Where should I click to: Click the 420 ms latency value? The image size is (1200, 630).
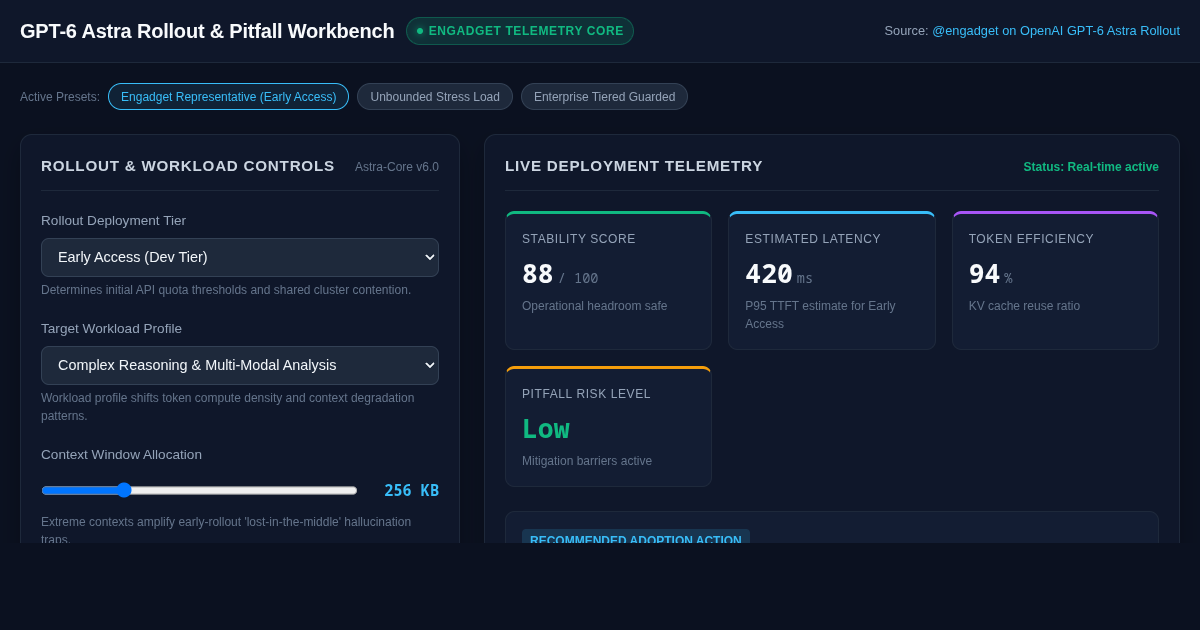coord(779,274)
